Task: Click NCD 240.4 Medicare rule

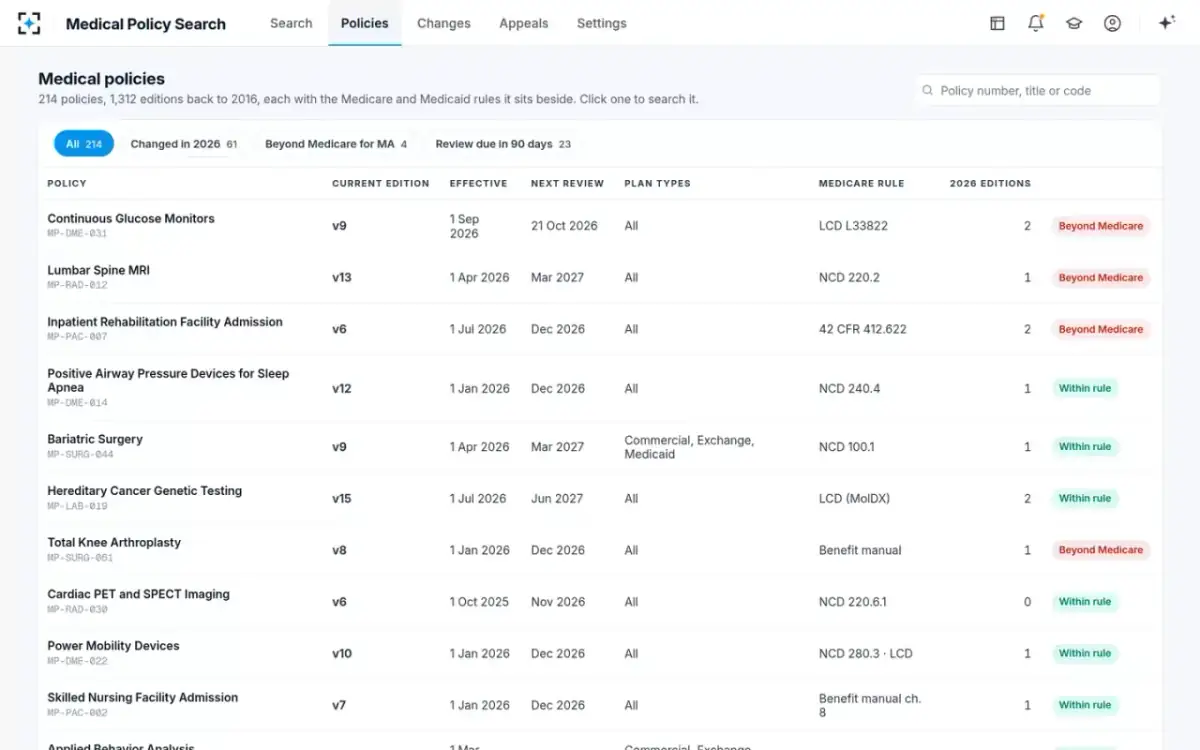Action: point(849,388)
